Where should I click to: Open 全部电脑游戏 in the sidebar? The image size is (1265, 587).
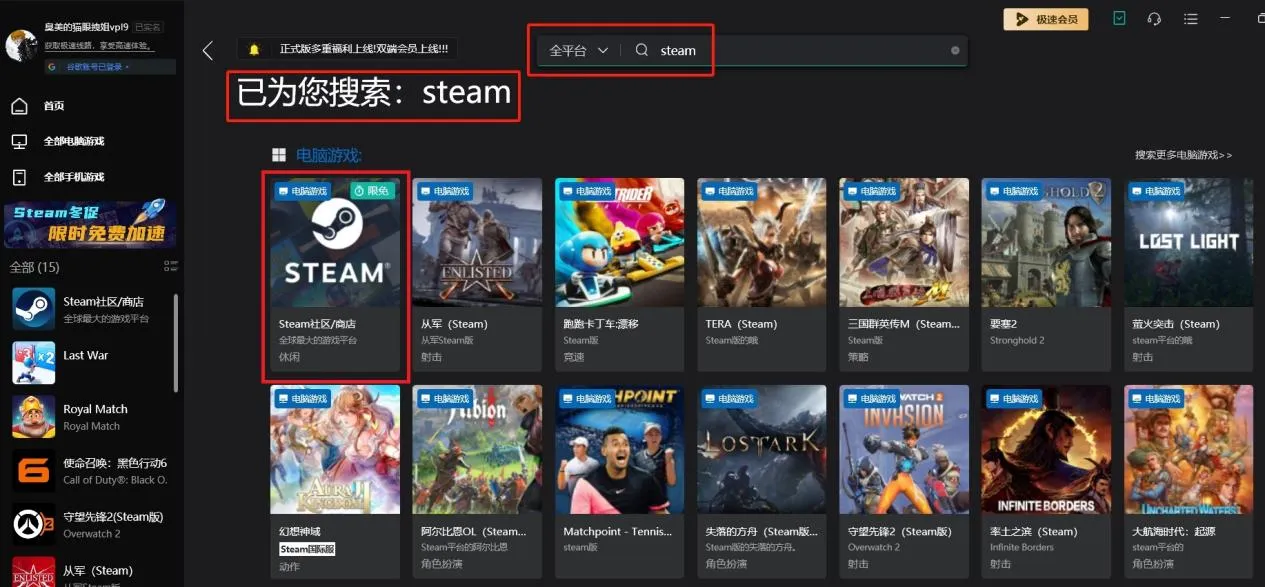coord(73,141)
